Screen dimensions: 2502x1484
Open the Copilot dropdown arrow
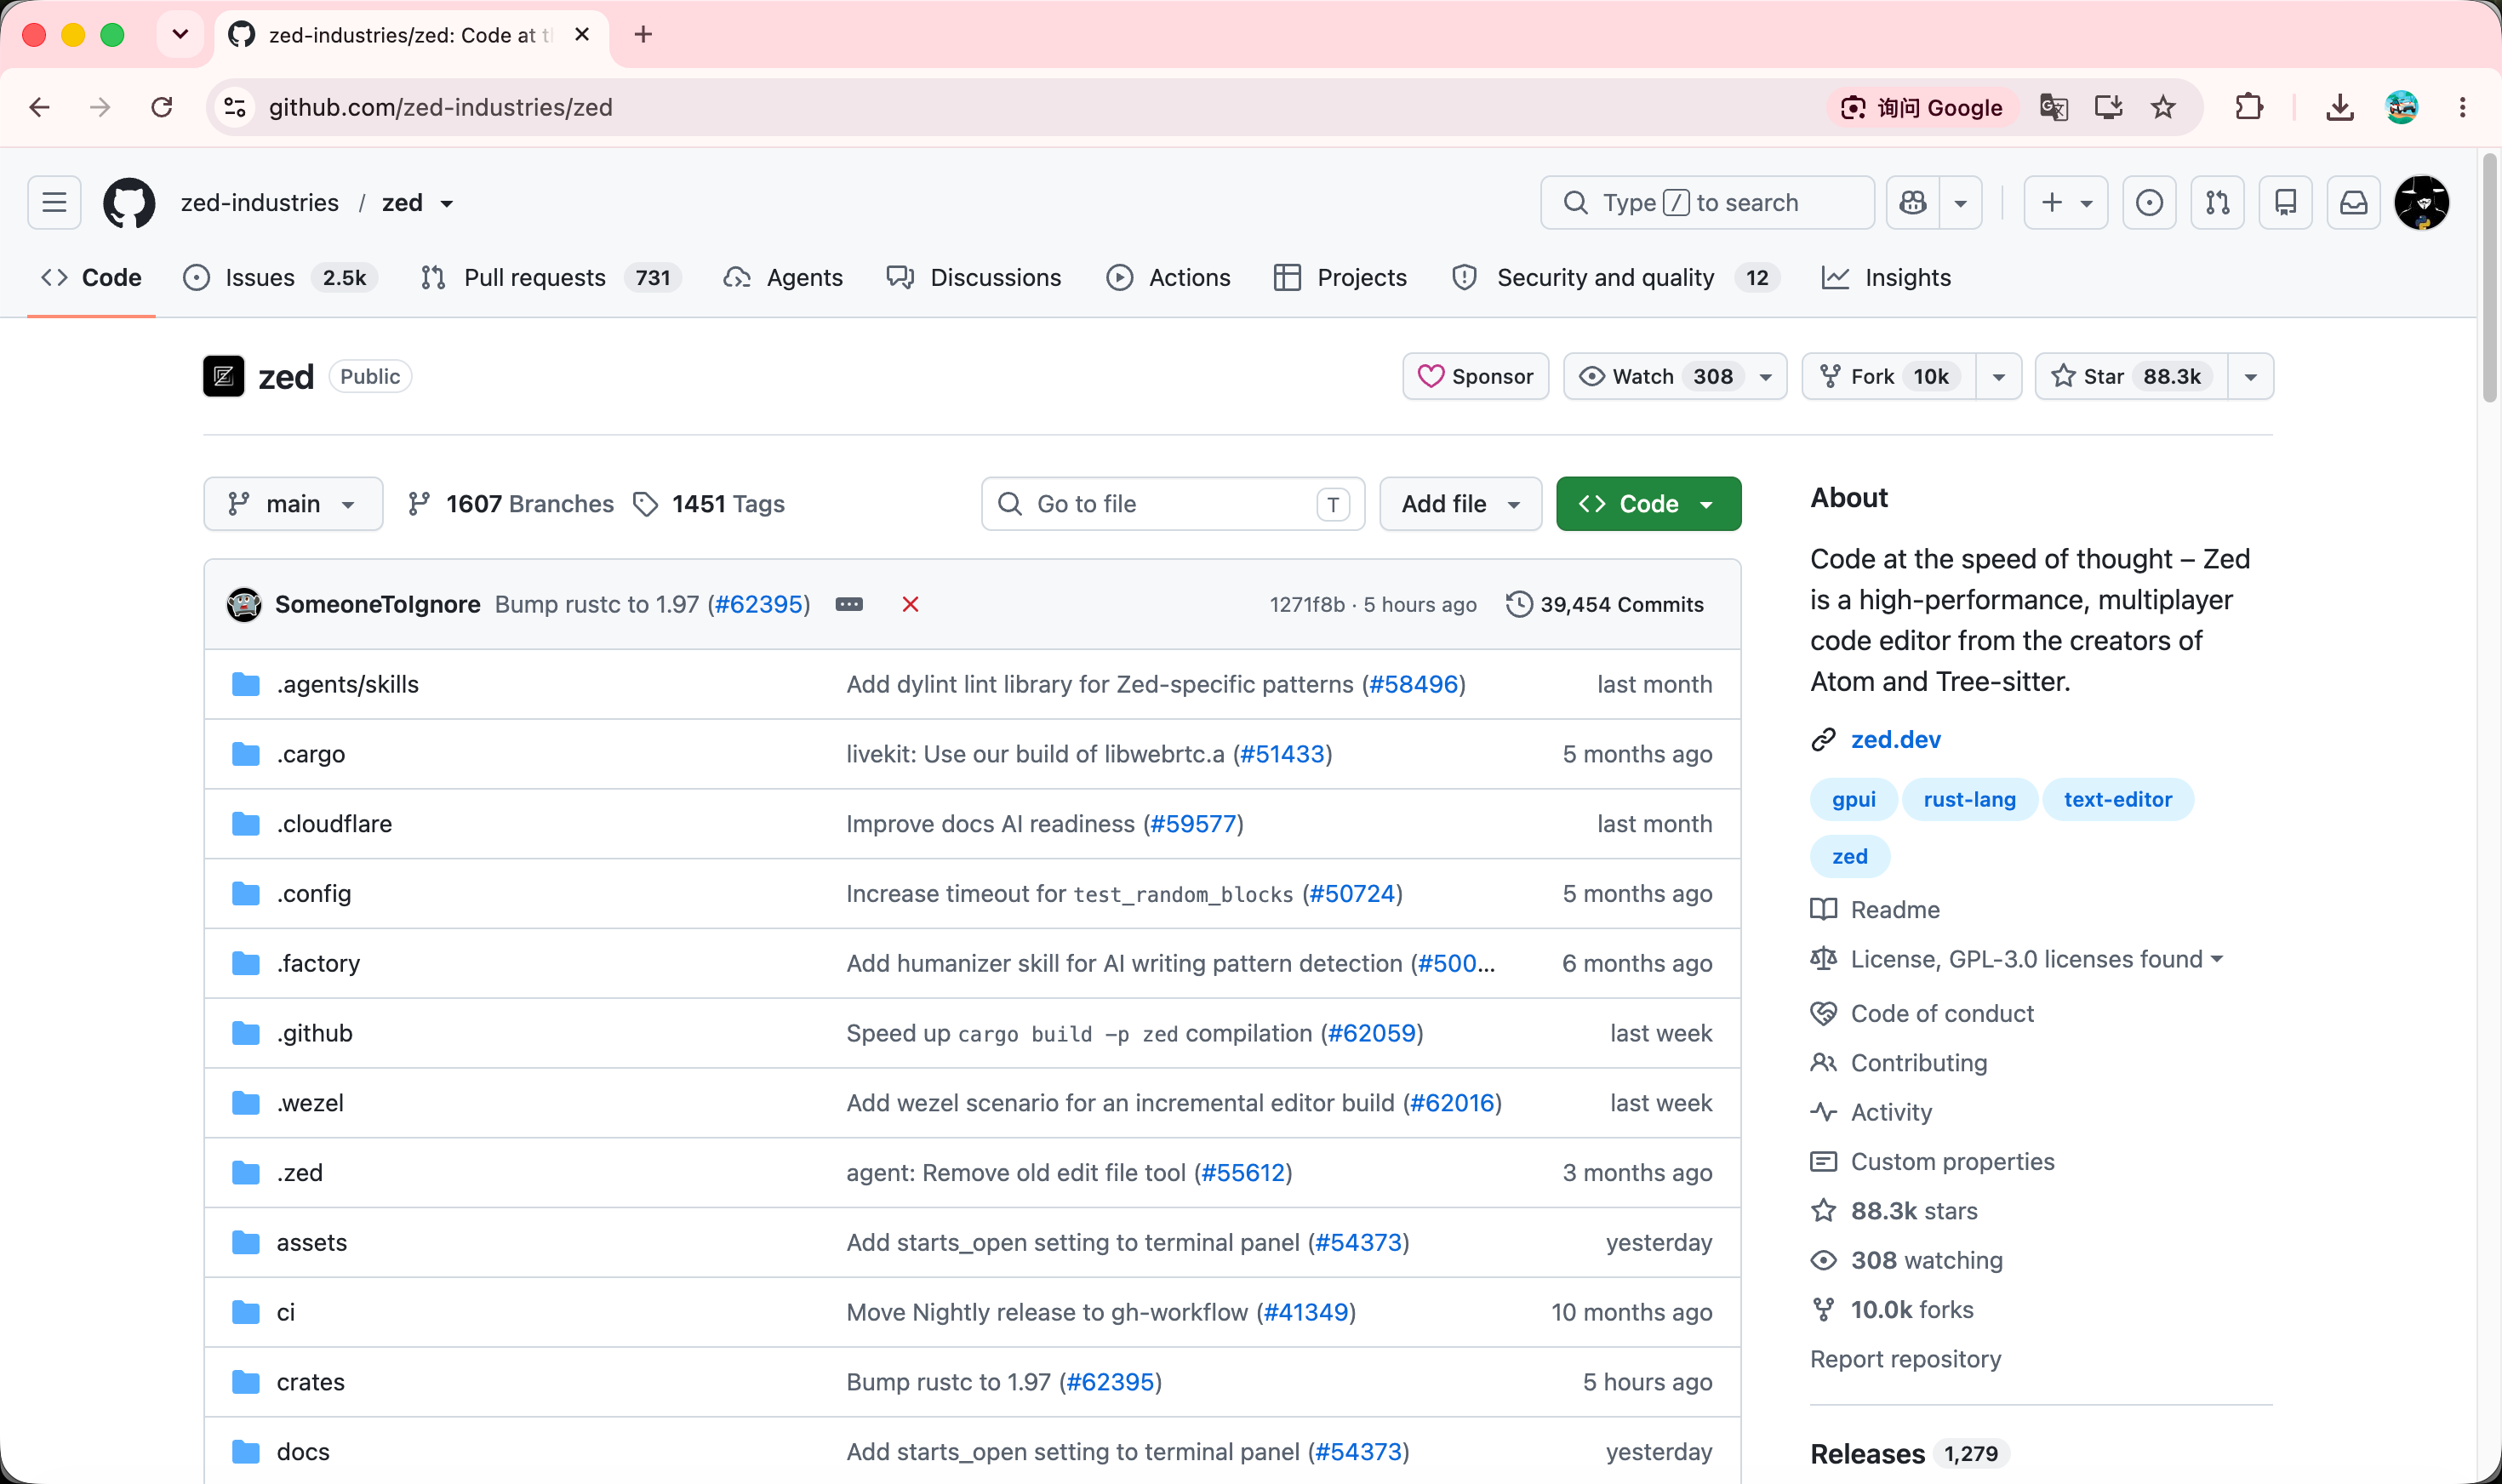tap(1960, 203)
